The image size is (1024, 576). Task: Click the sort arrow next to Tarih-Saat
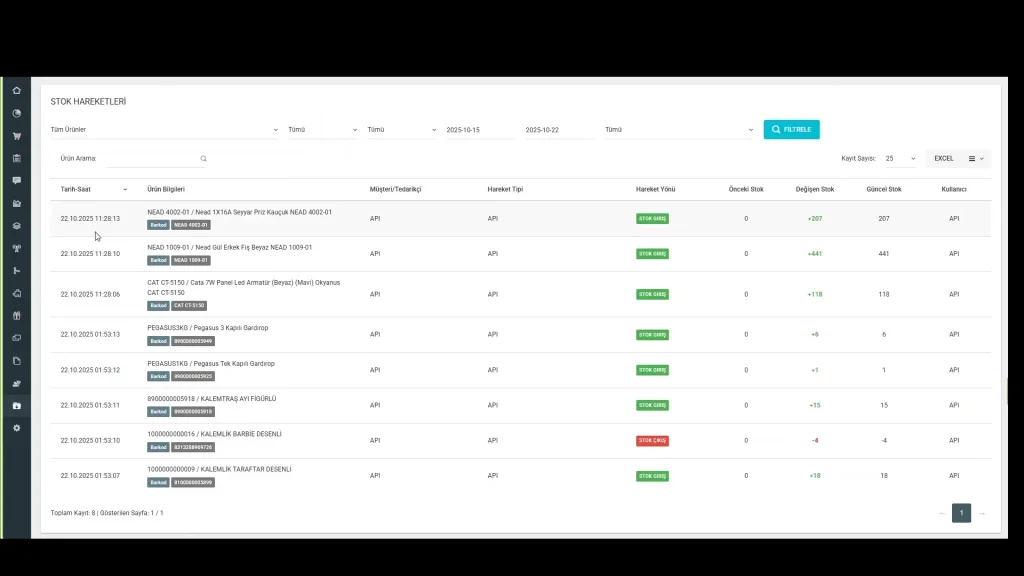tap(125, 189)
